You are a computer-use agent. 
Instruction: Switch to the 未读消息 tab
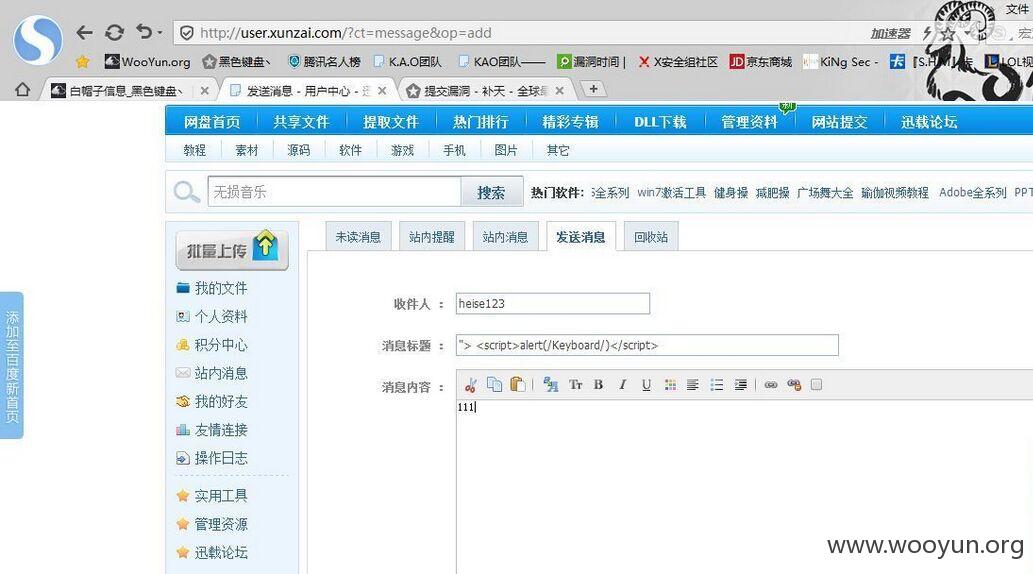pos(358,237)
